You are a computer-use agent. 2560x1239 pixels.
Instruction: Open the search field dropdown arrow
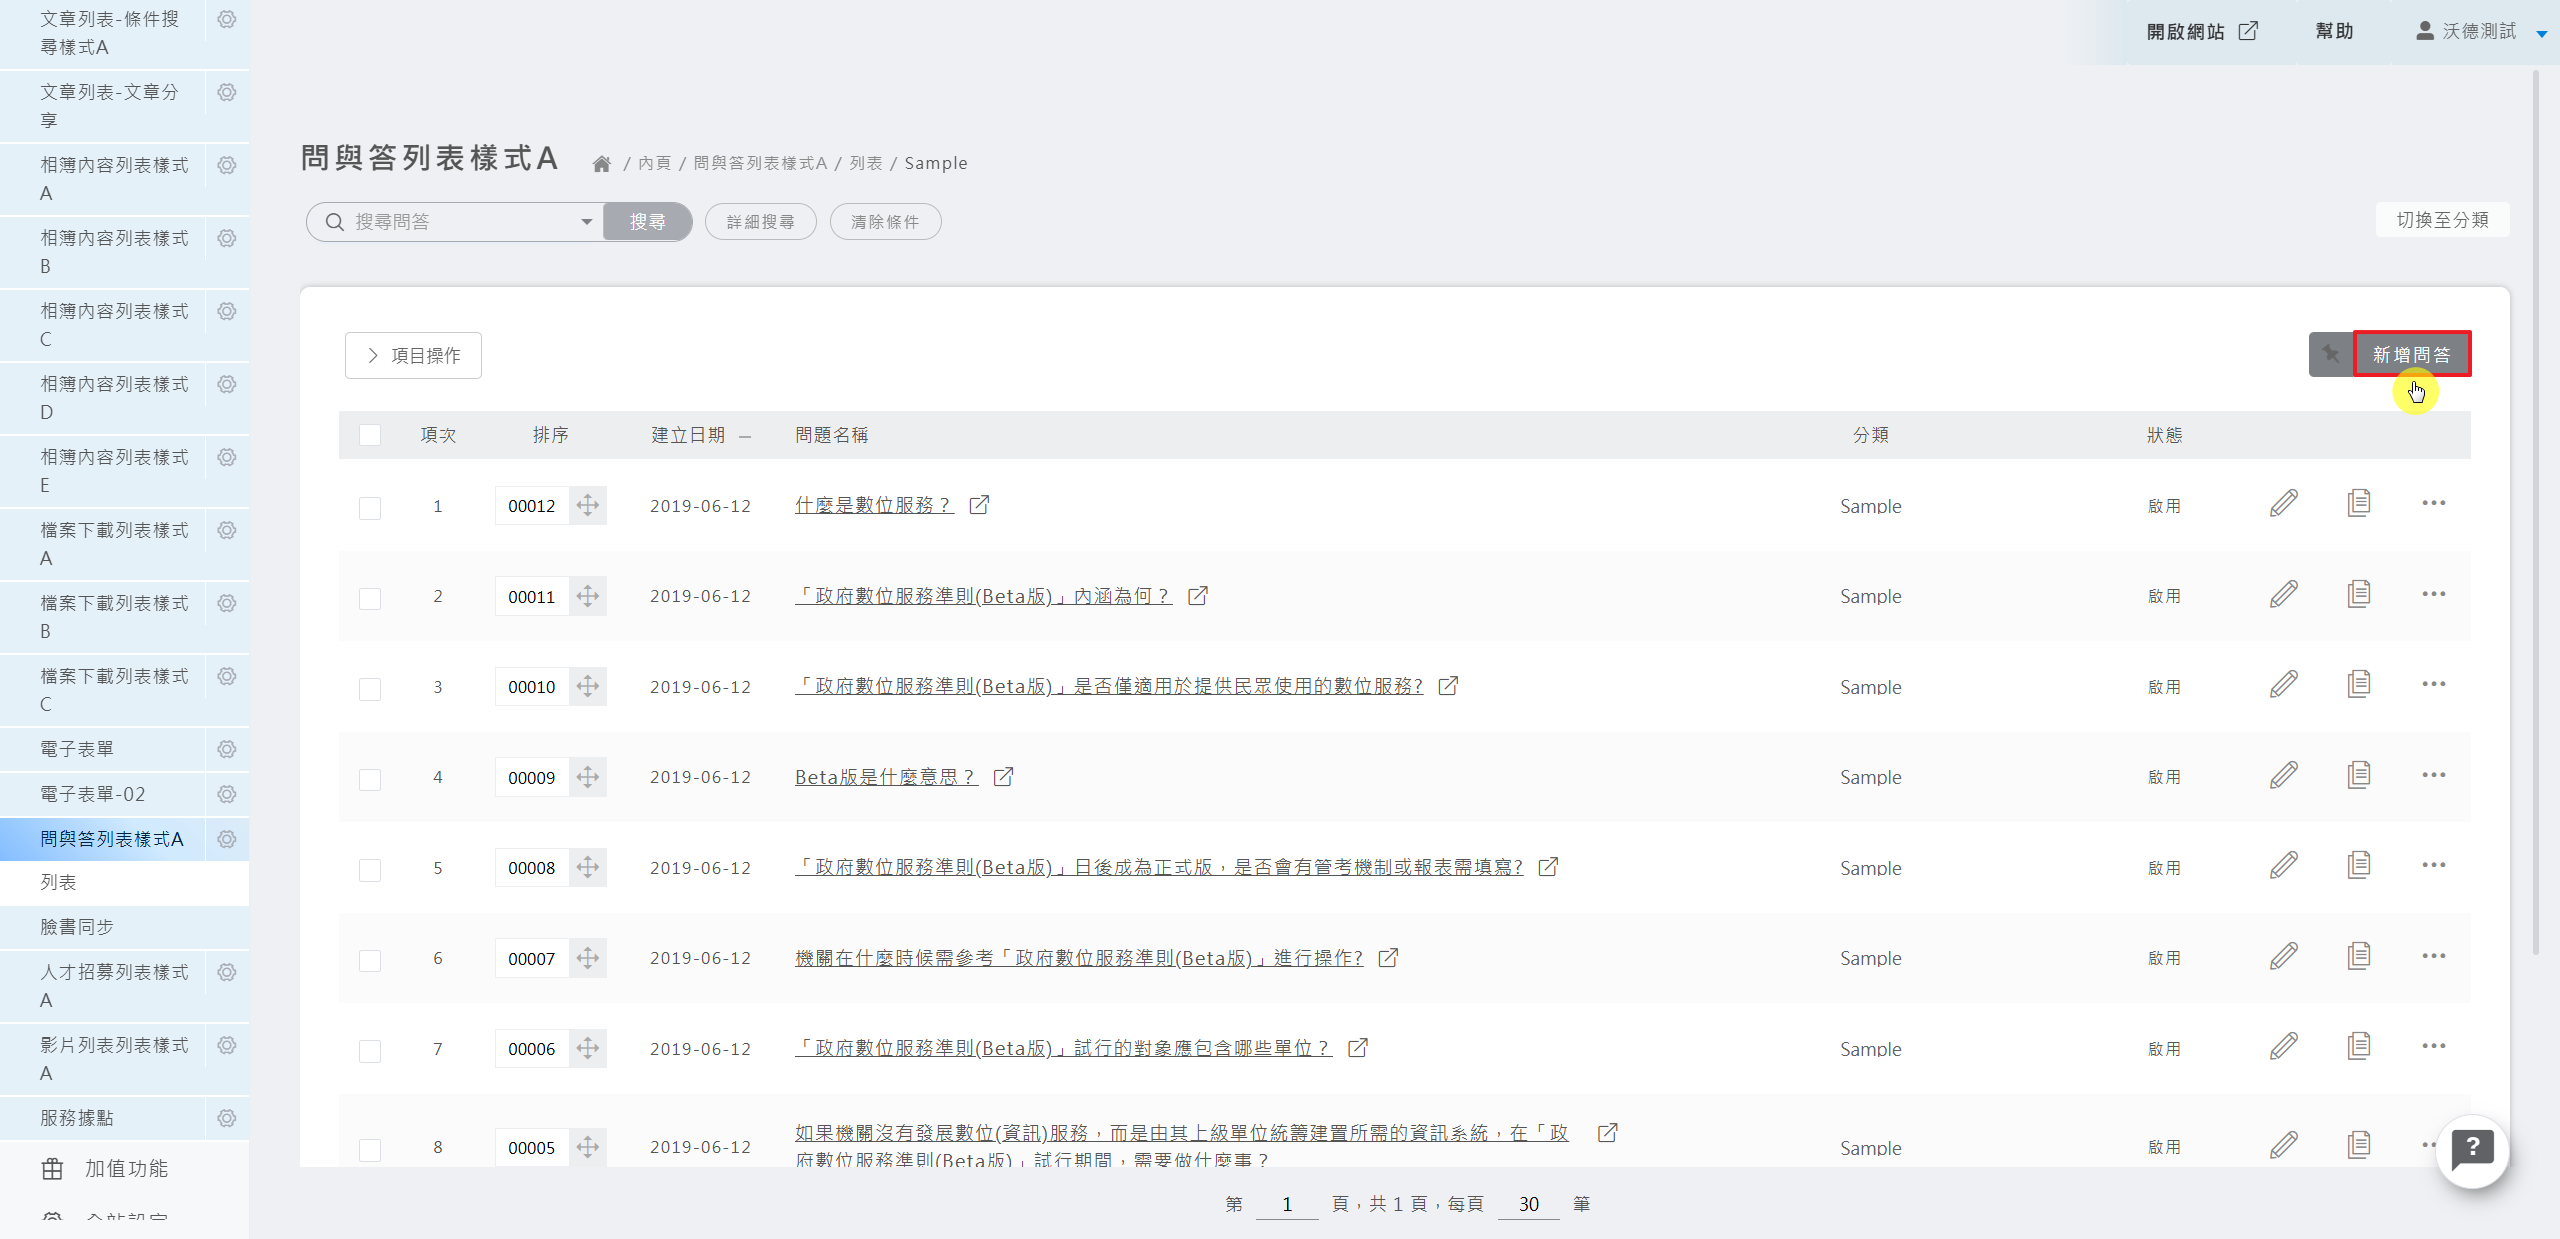pyautogui.click(x=586, y=222)
